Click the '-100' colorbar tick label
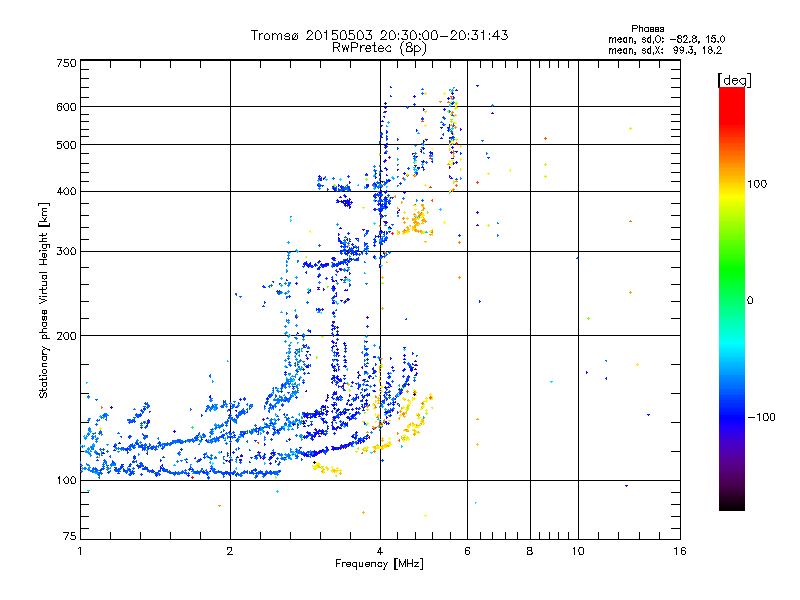The width and height of the screenshot is (800, 600). [x=761, y=417]
